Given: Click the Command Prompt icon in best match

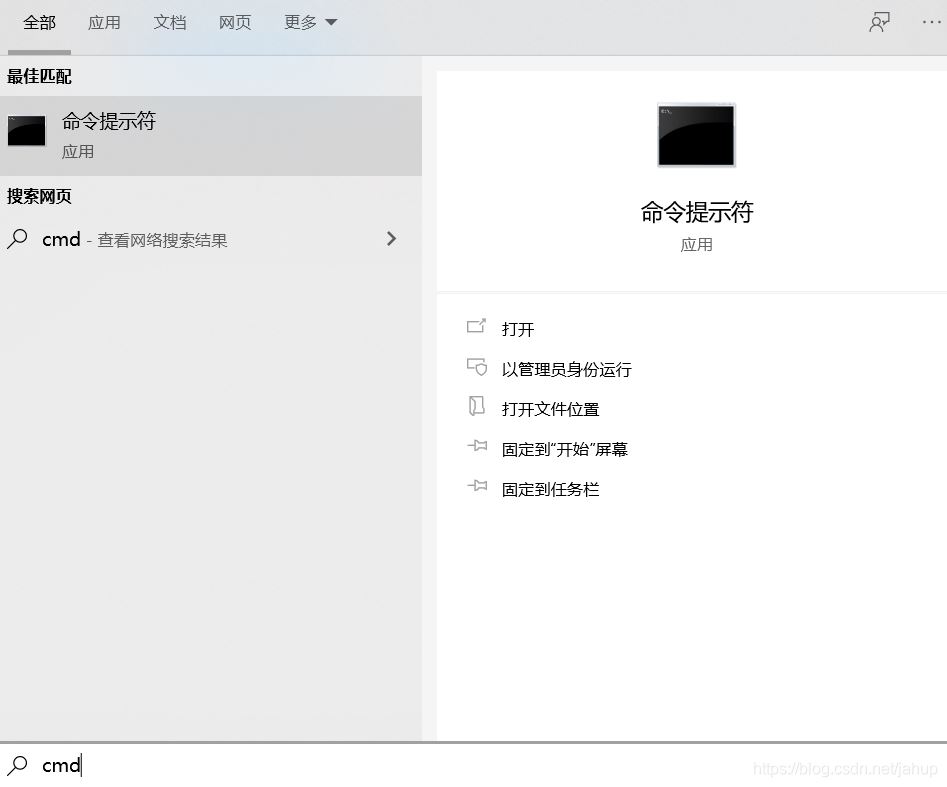Looking at the screenshot, I should (x=25, y=130).
